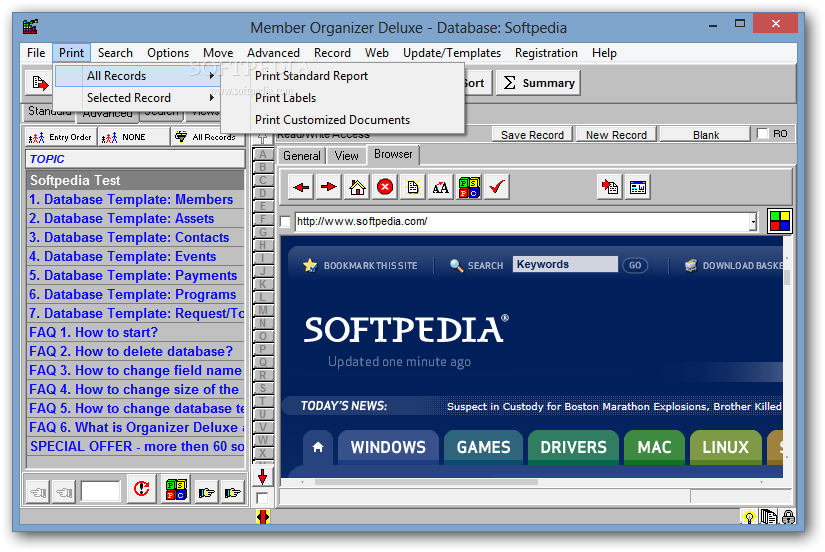Screen dimensions: 825x552
Task: Open the Registration menu
Action: (x=546, y=53)
